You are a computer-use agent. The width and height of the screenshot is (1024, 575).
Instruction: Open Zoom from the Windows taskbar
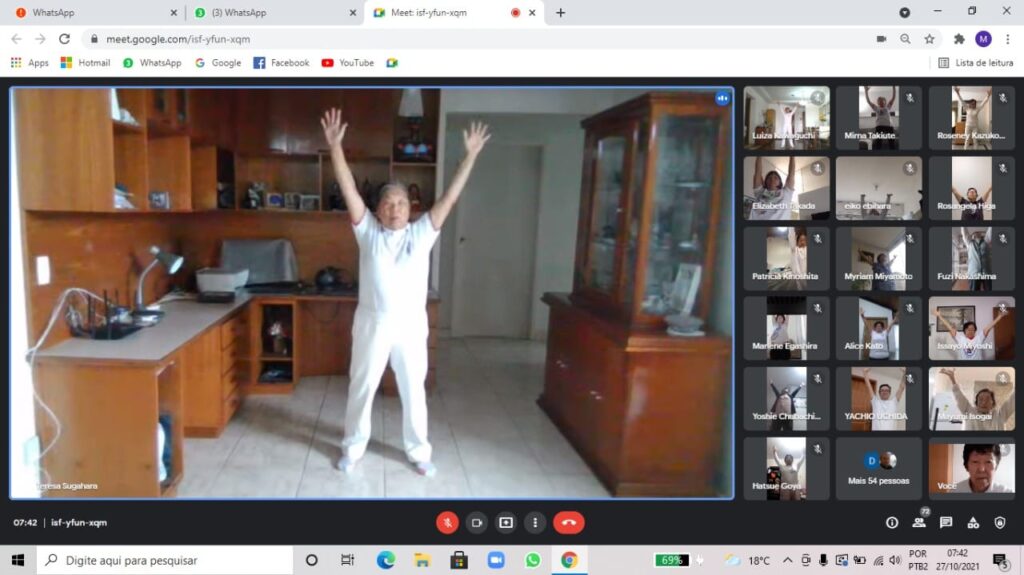tap(496, 560)
